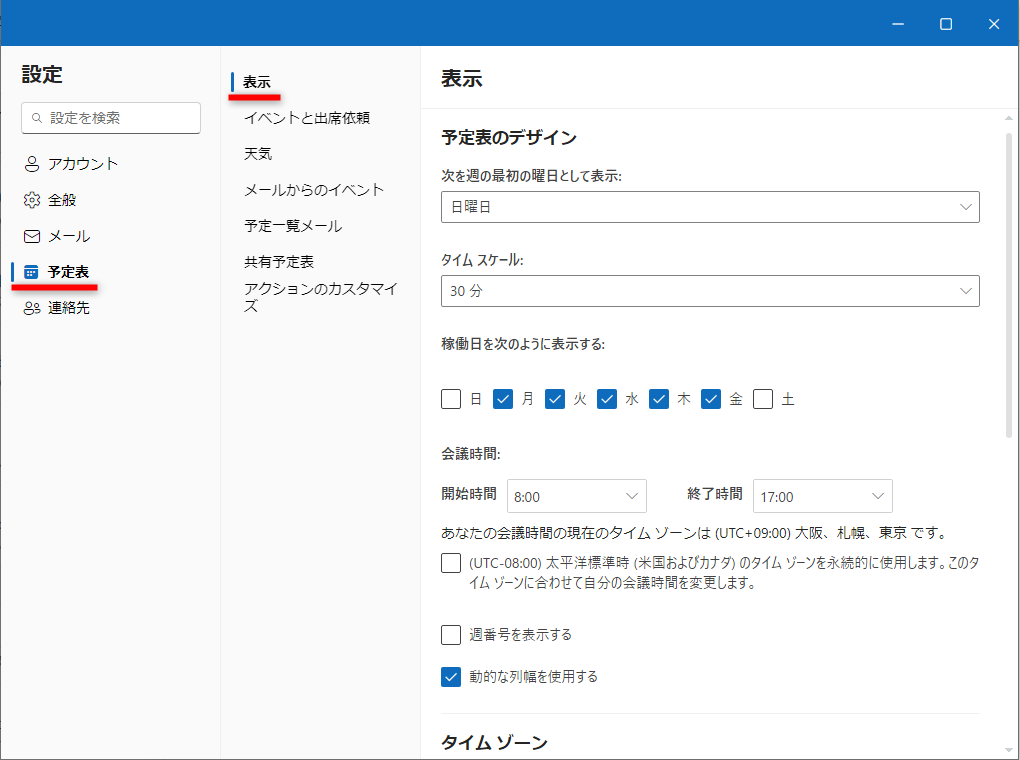Disable 動的な列幅を使用する
Image resolution: width=1020 pixels, height=760 pixels.
pos(451,676)
